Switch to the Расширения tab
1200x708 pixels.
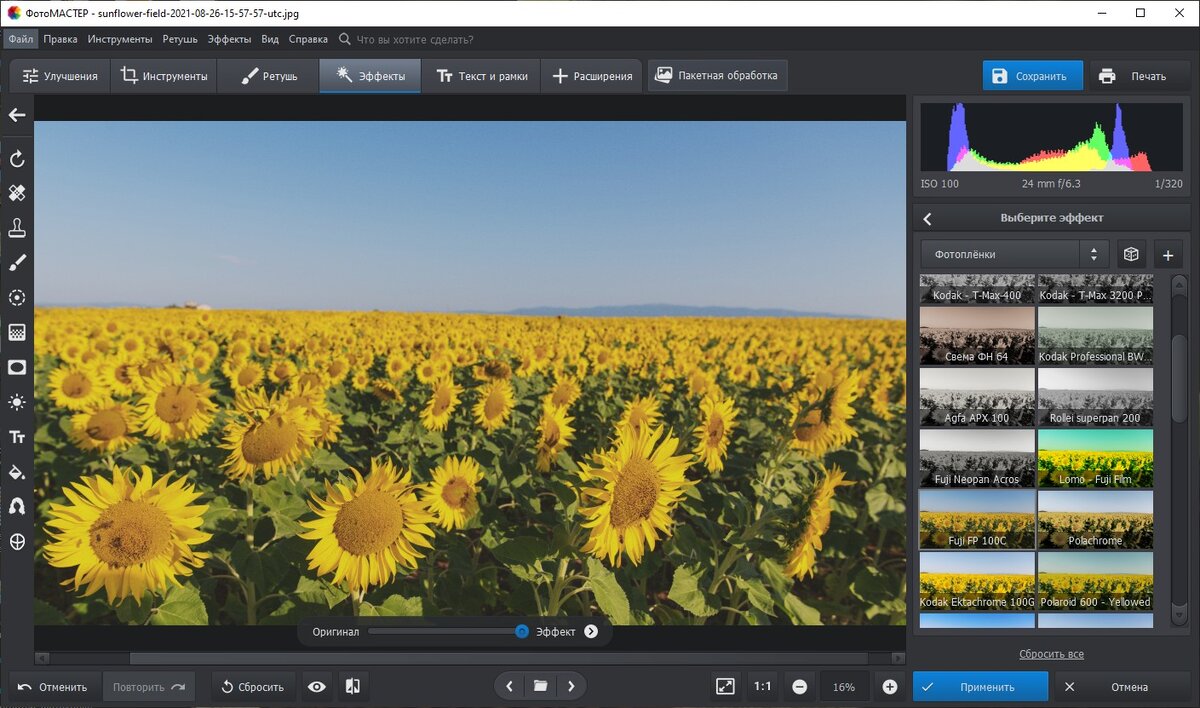click(x=592, y=76)
